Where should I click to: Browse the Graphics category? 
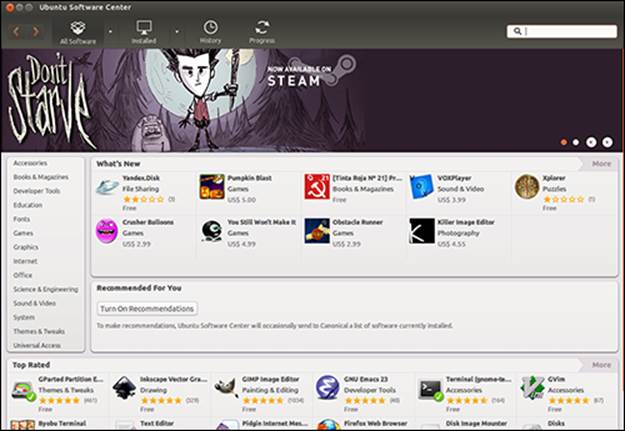(x=26, y=247)
